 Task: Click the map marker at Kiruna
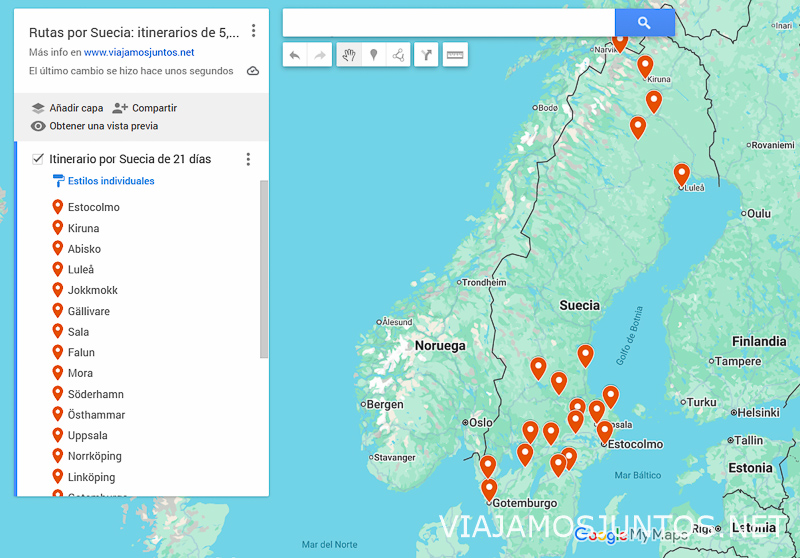(645, 67)
